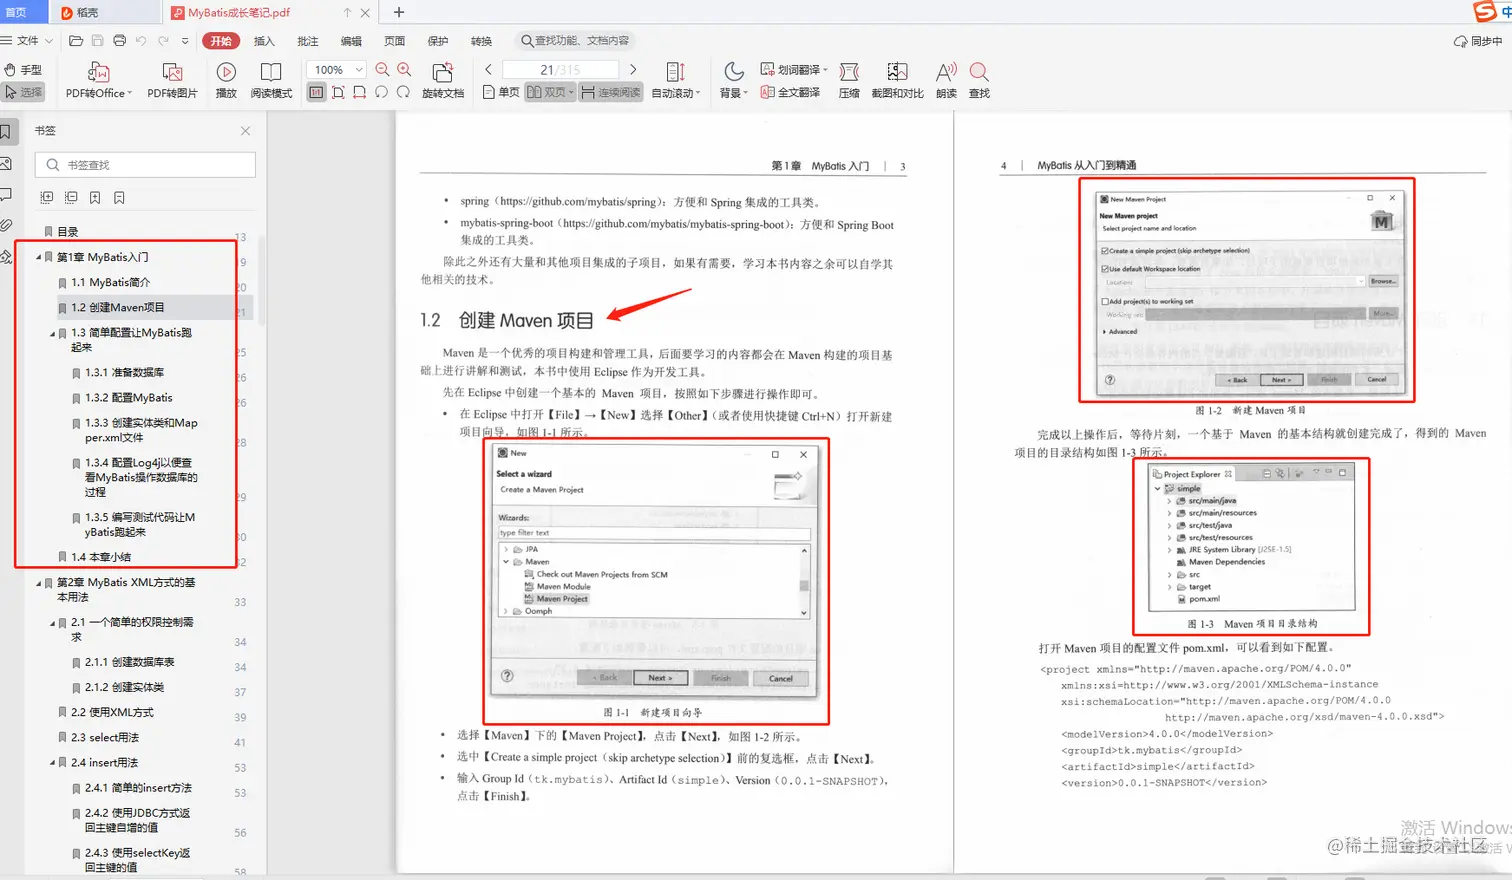
Task: Open the 页面 ribbon tab
Action: pyautogui.click(x=395, y=41)
